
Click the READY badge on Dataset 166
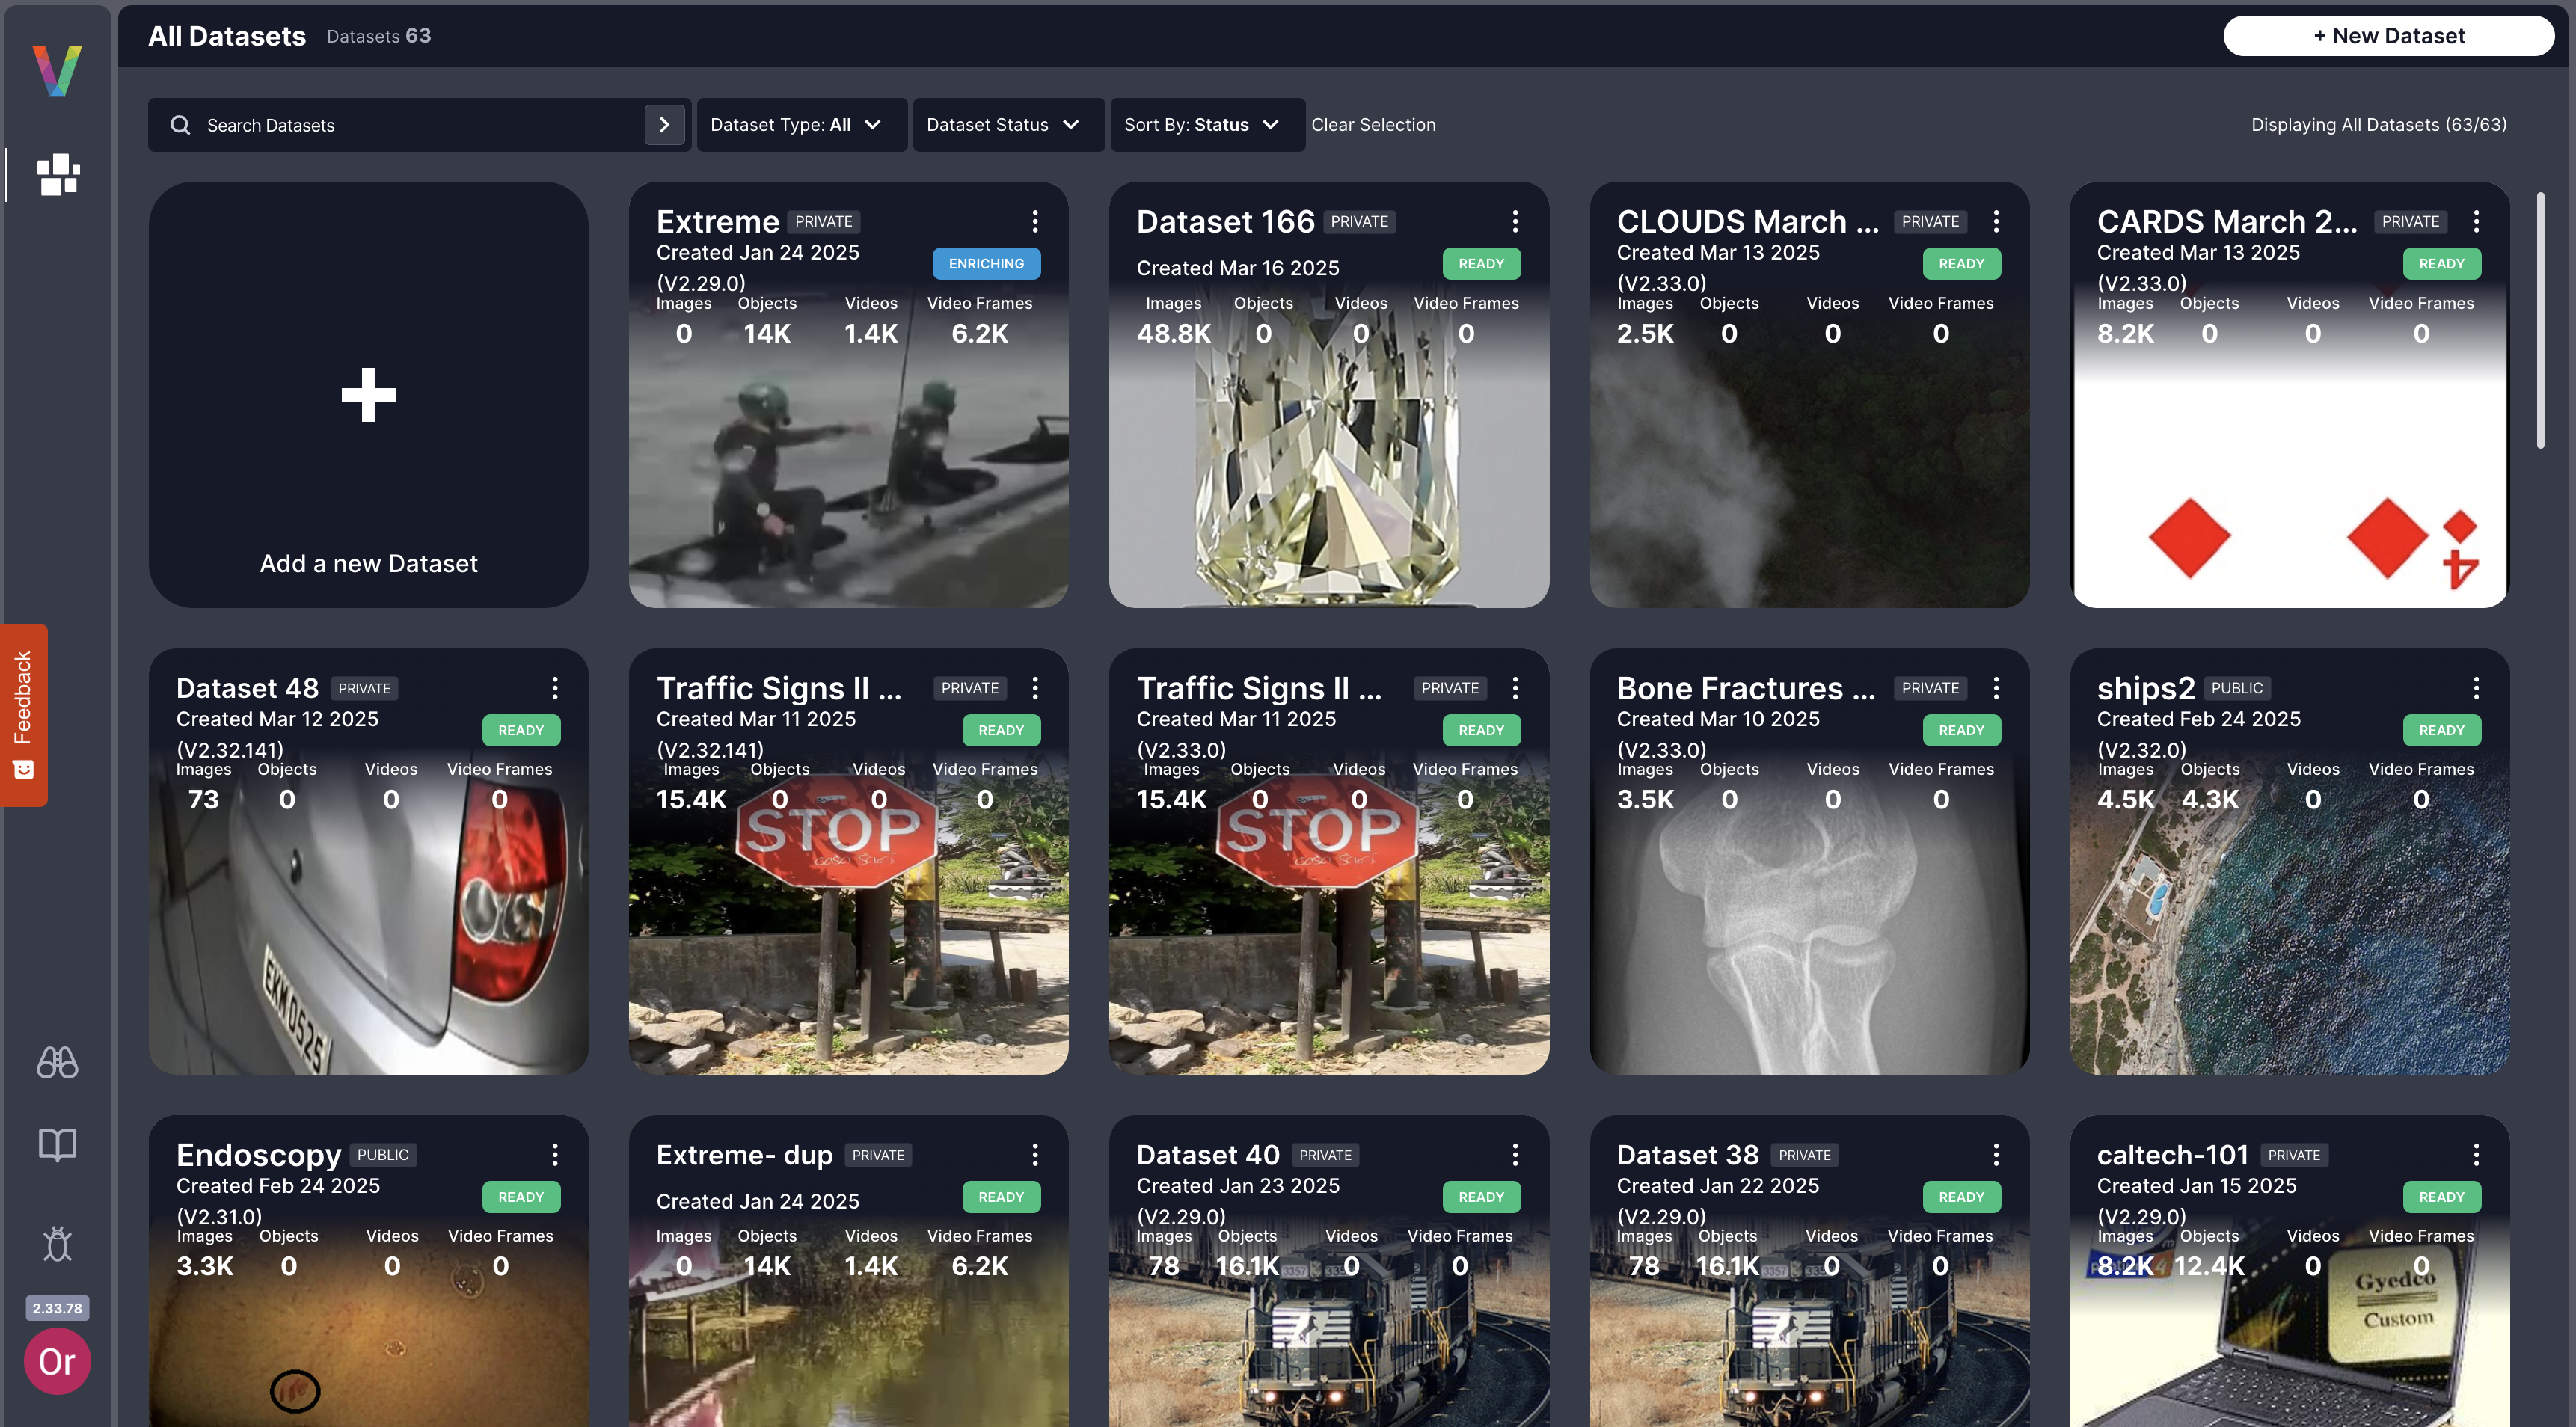click(1481, 264)
